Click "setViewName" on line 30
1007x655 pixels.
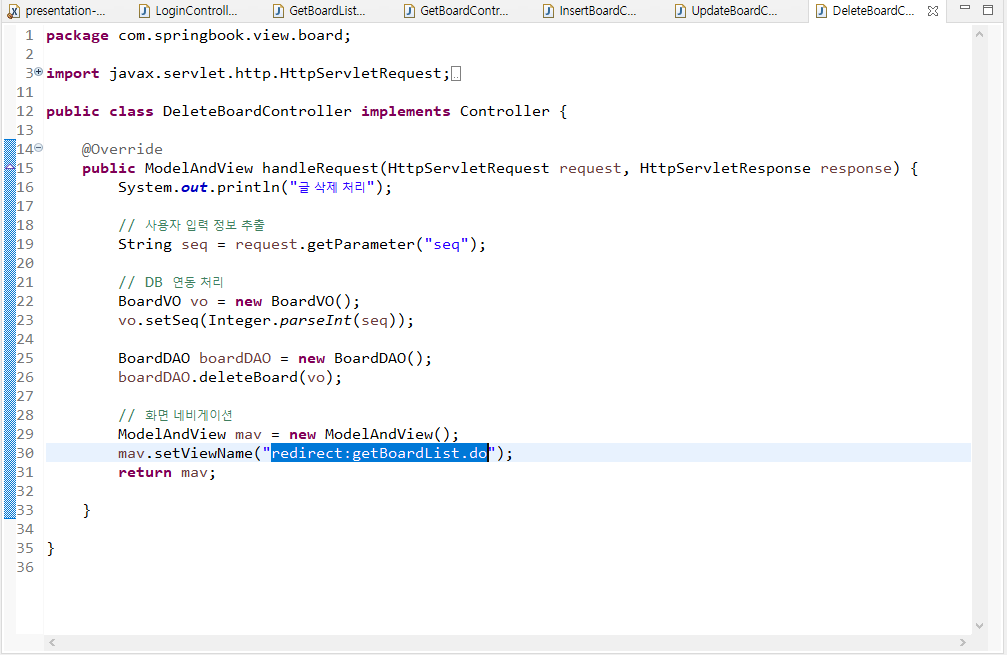[x=204, y=453]
